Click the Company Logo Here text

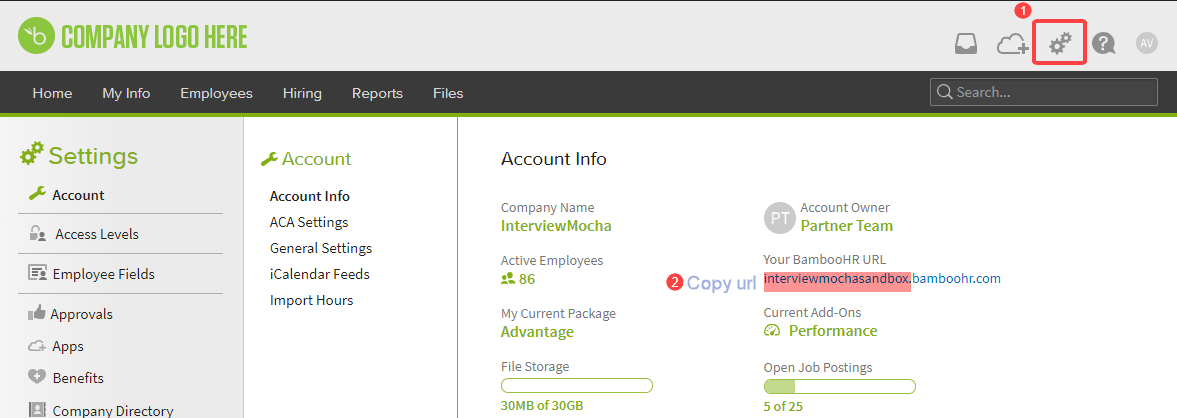pyautogui.click(x=155, y=36)
